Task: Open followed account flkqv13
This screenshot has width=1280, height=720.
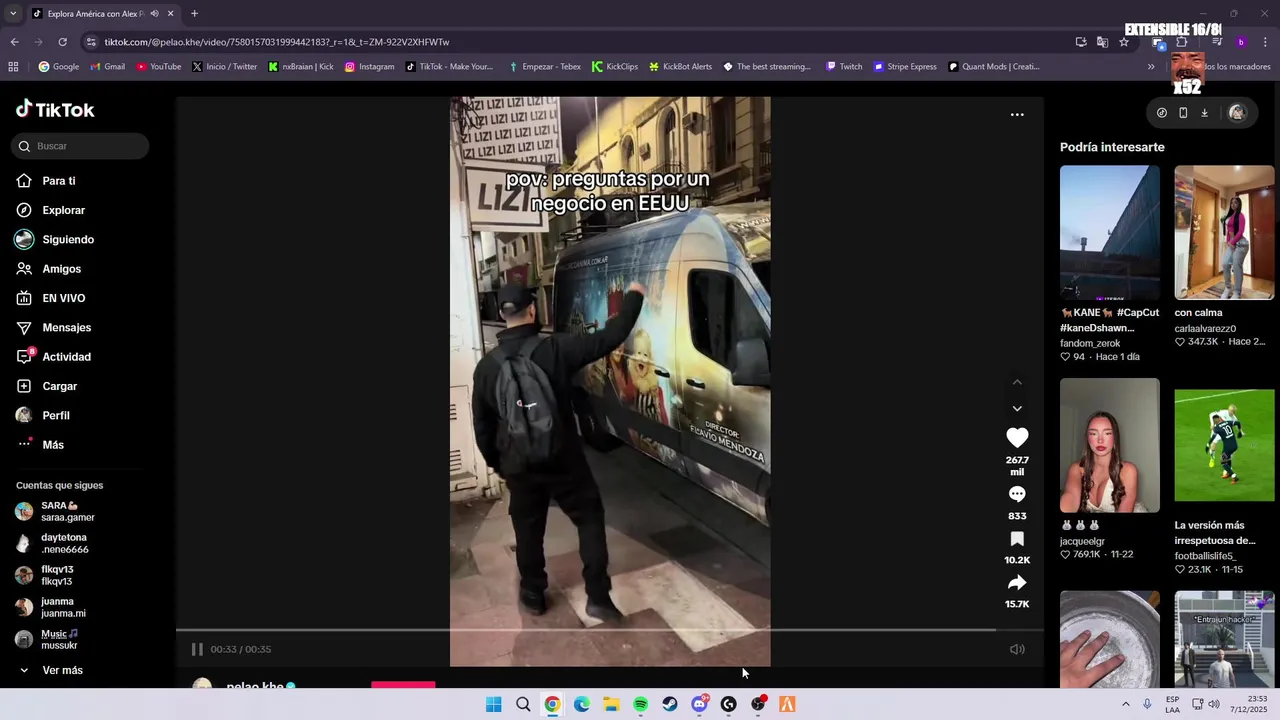Action: (x=45, y=575)
